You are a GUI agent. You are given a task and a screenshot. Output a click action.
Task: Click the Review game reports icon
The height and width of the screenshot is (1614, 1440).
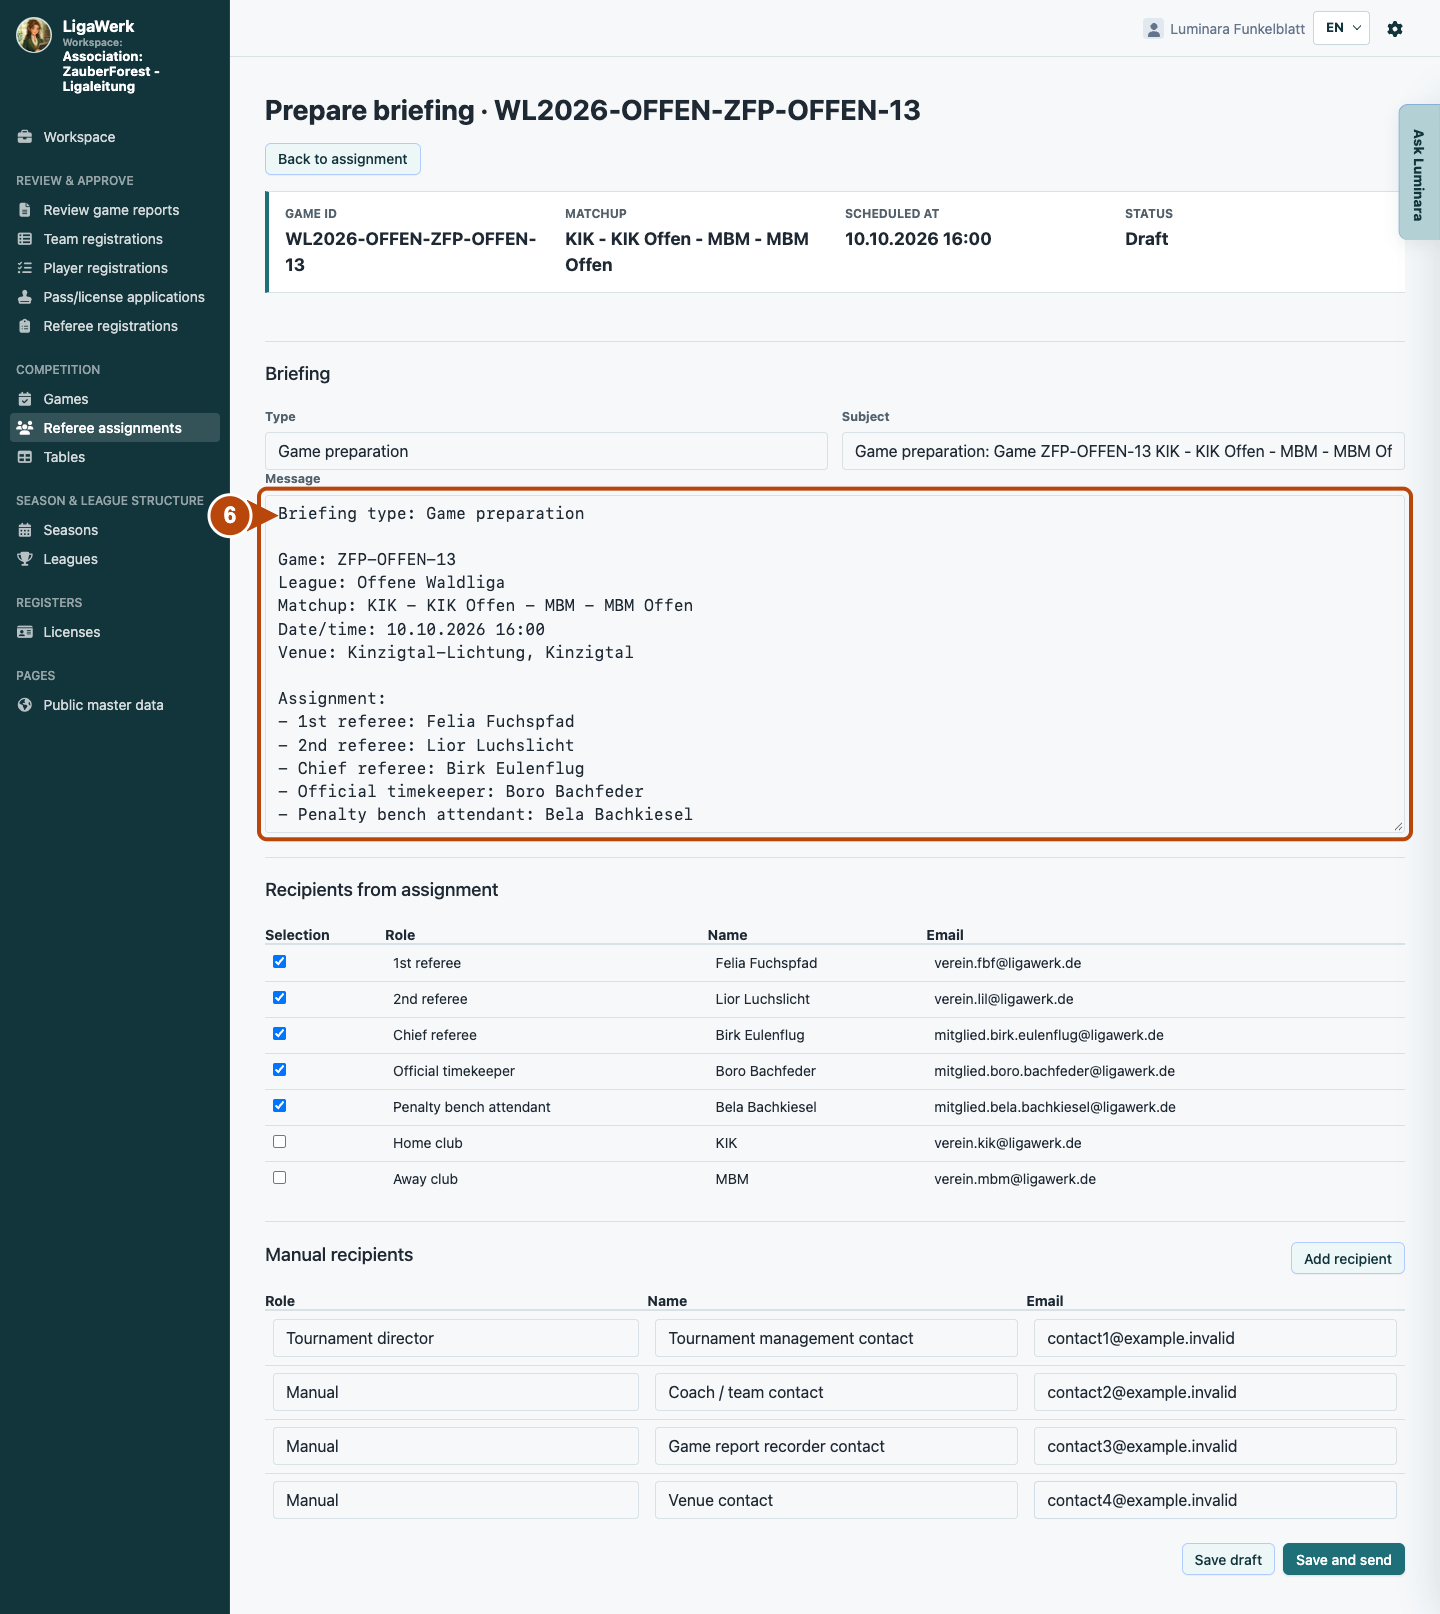click(x=25, y=210)
